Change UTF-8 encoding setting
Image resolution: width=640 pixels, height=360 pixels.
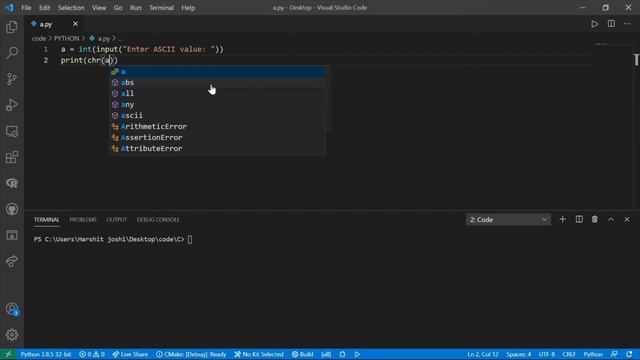pyautogui.click(x=547, y=354)
